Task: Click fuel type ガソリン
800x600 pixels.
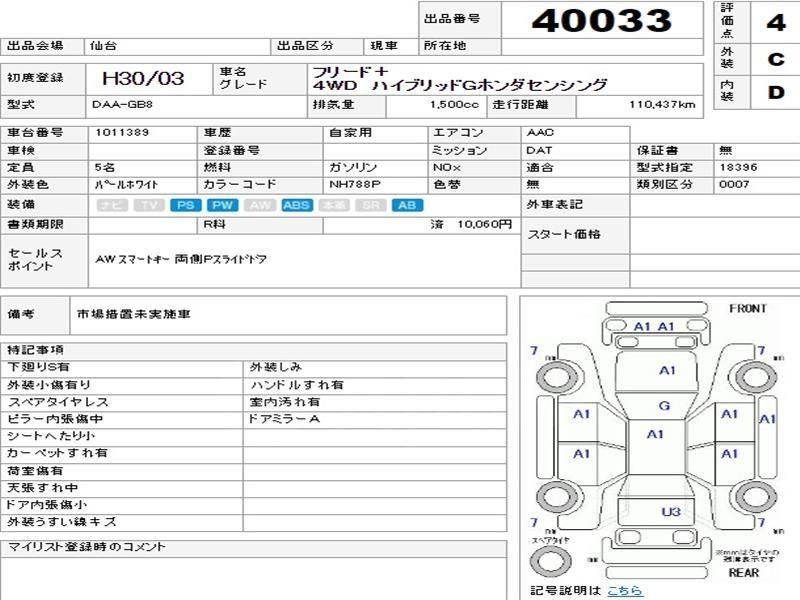Action: pos(353,167)
